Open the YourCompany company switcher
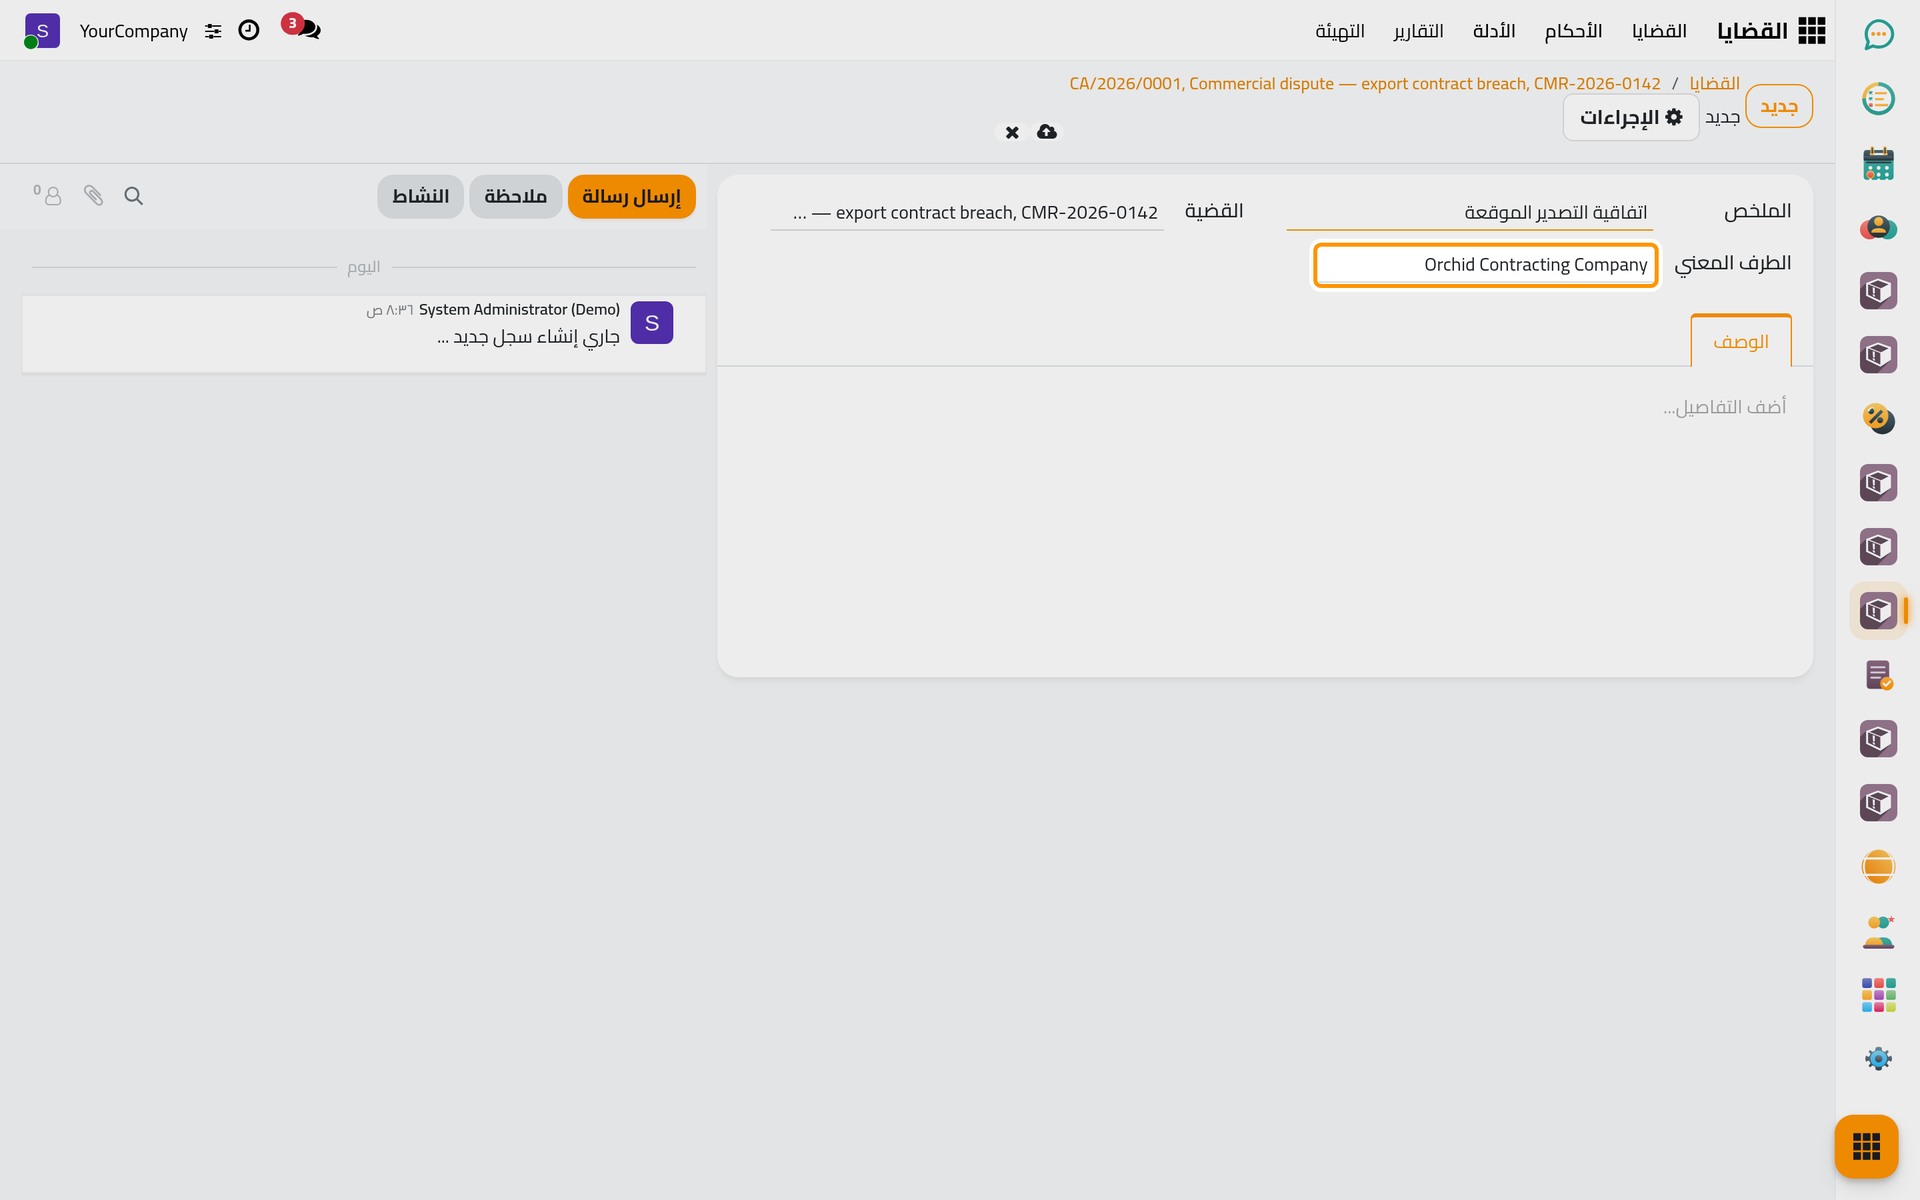Viewport: 1920px width, 1200px height. coord(134,31)
